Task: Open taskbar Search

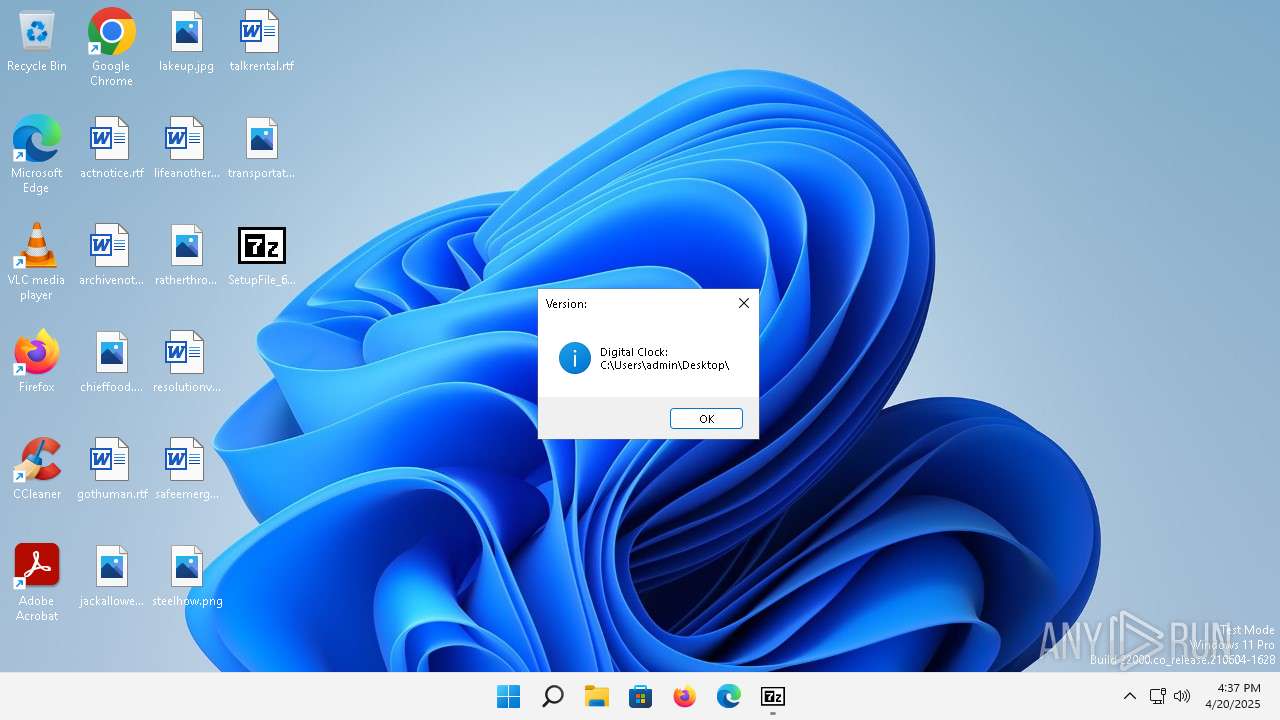Action: (552, 697)
